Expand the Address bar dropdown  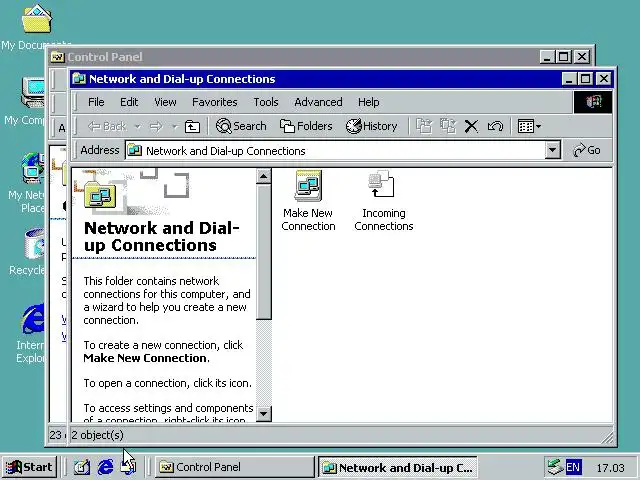pos(552,150)
